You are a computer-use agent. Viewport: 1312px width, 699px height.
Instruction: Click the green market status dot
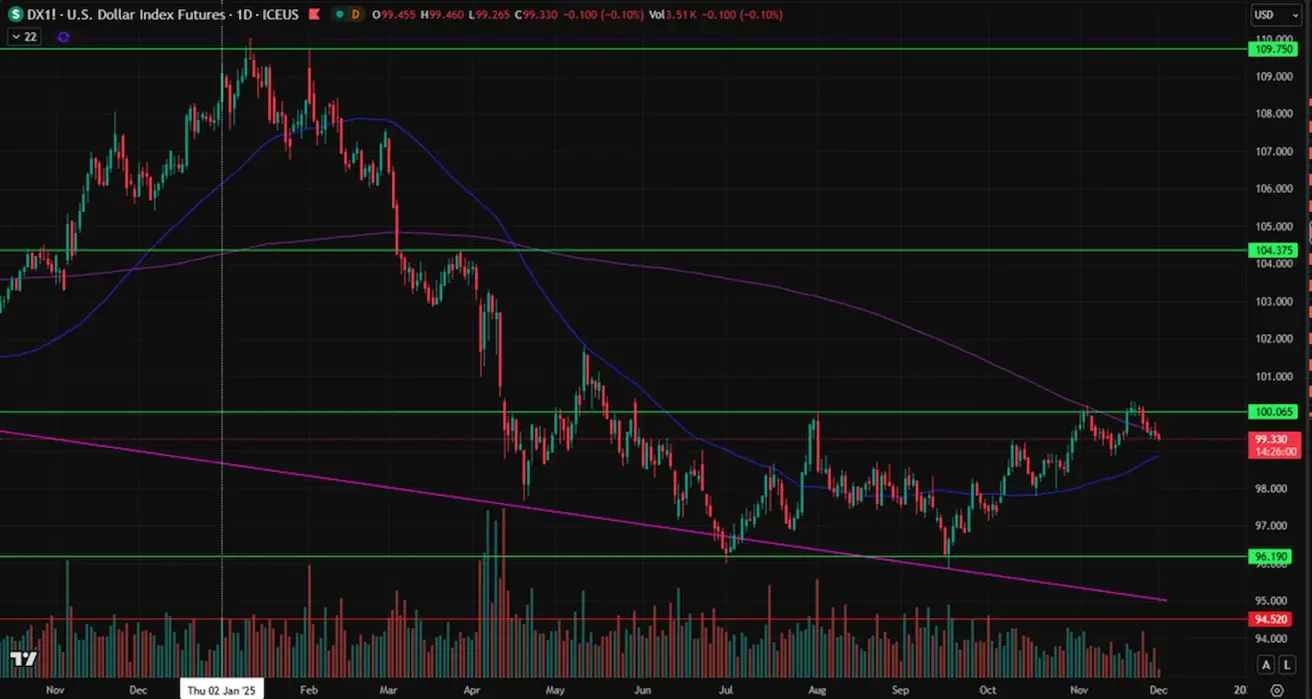(x=339, y=15)
